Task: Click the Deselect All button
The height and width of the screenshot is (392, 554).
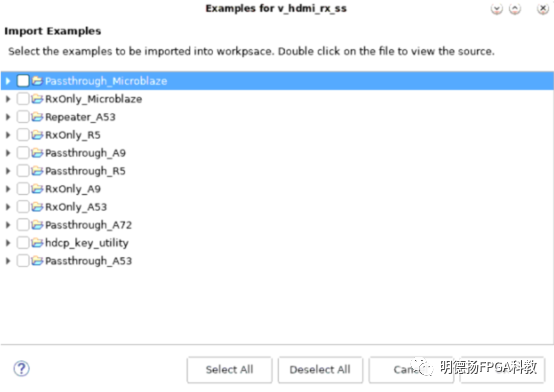Action: pyautogui.click(x=320, y=370)
